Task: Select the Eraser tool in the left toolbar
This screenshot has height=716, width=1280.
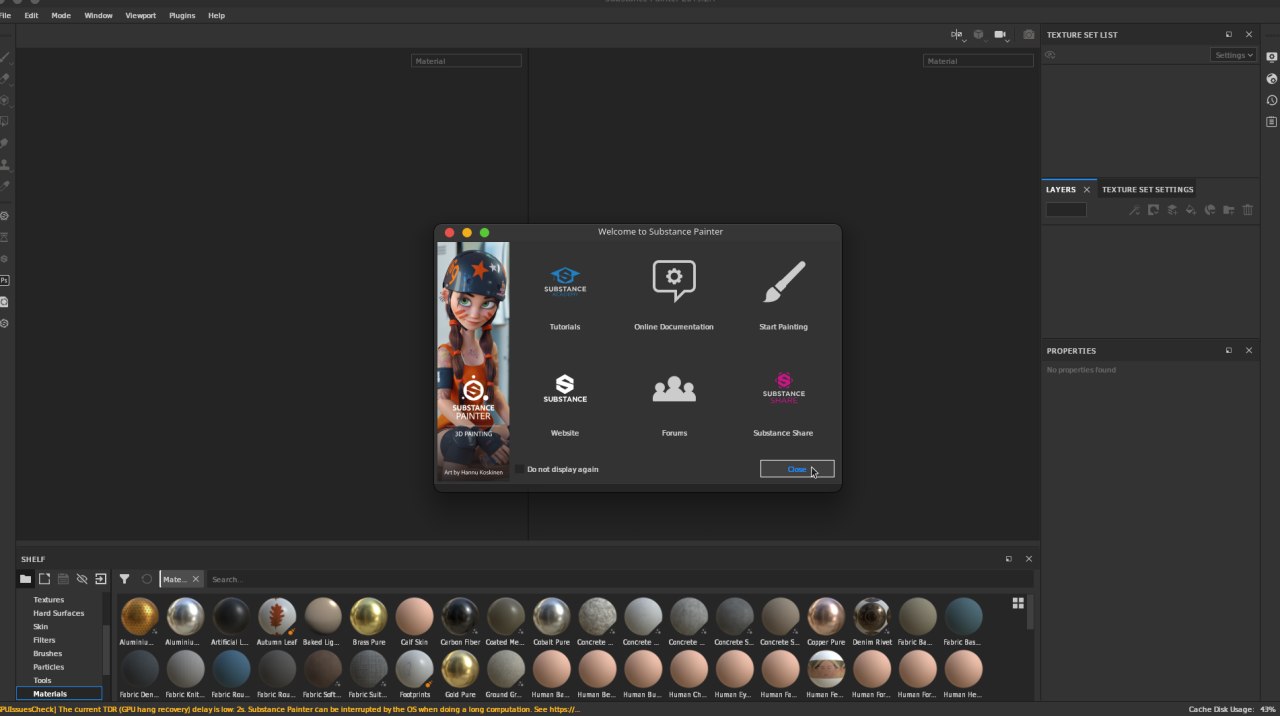Action: point(5,78)
